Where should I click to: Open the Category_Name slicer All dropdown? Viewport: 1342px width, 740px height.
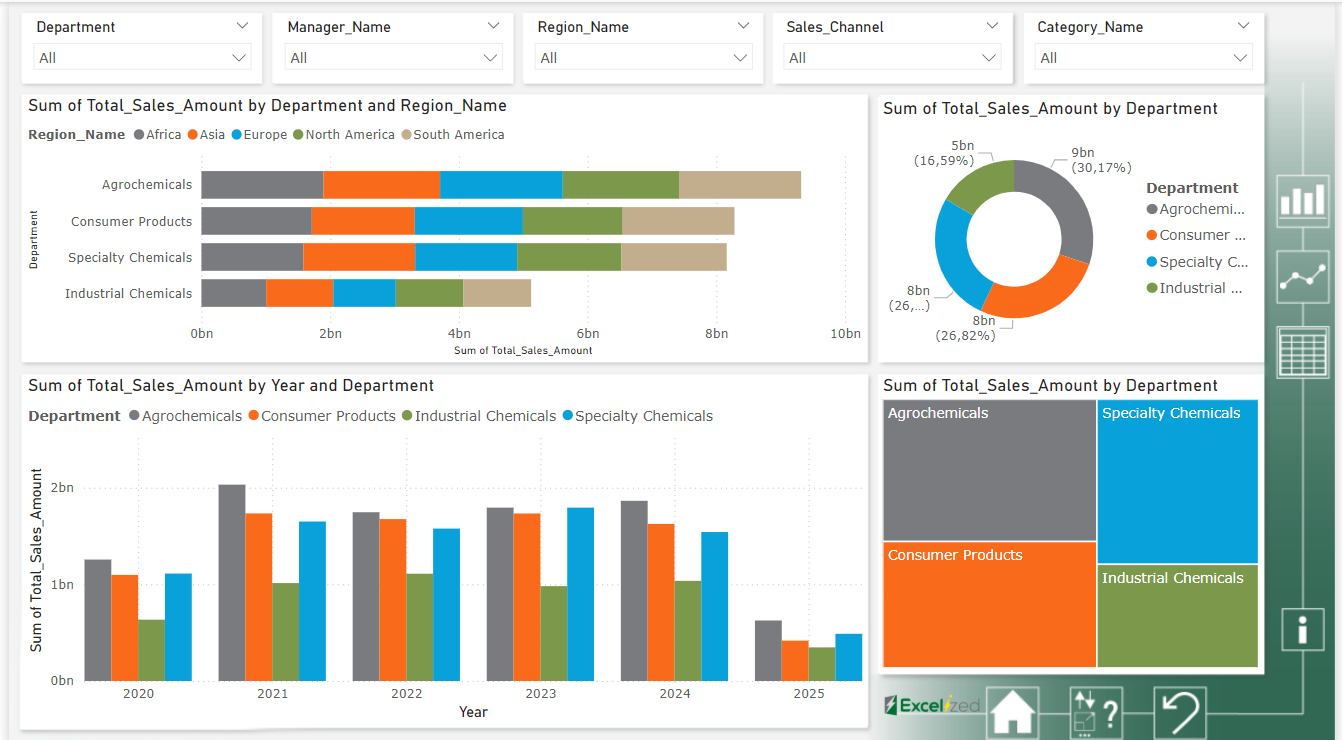tap(1143, 58)
